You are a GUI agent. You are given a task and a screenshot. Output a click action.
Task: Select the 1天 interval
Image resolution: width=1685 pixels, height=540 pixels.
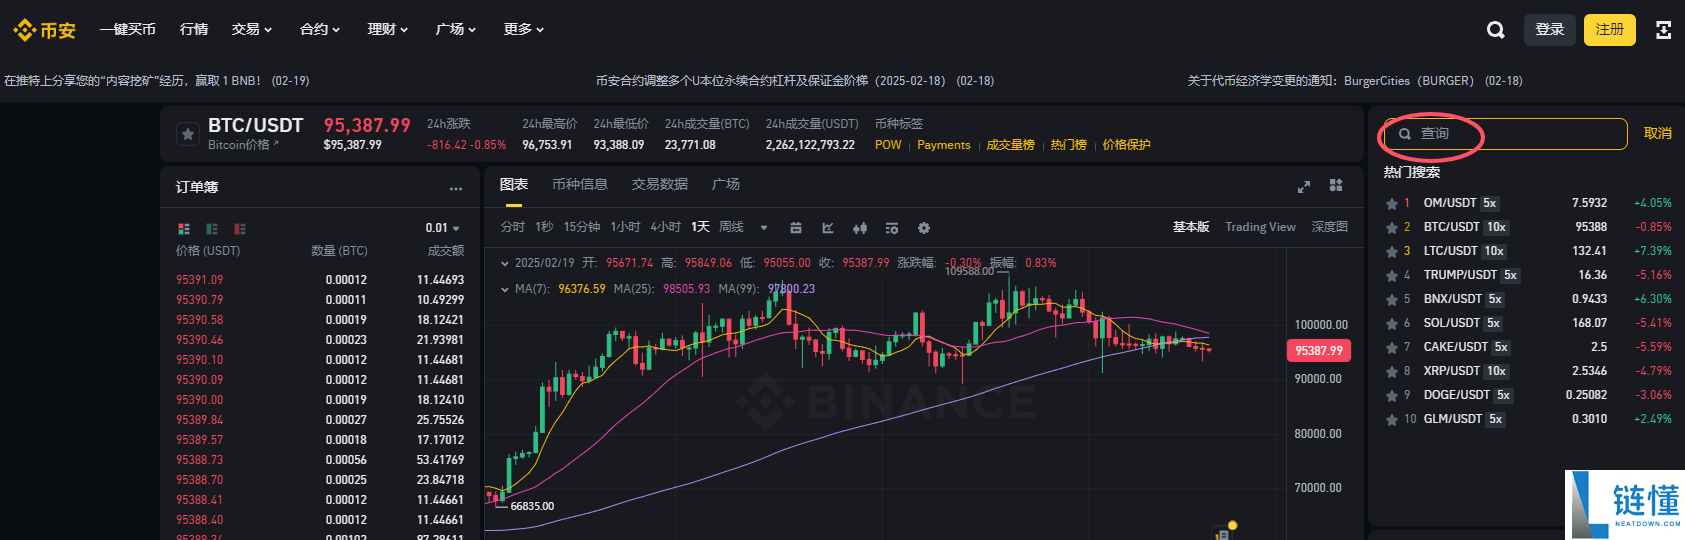click(700, 228)
